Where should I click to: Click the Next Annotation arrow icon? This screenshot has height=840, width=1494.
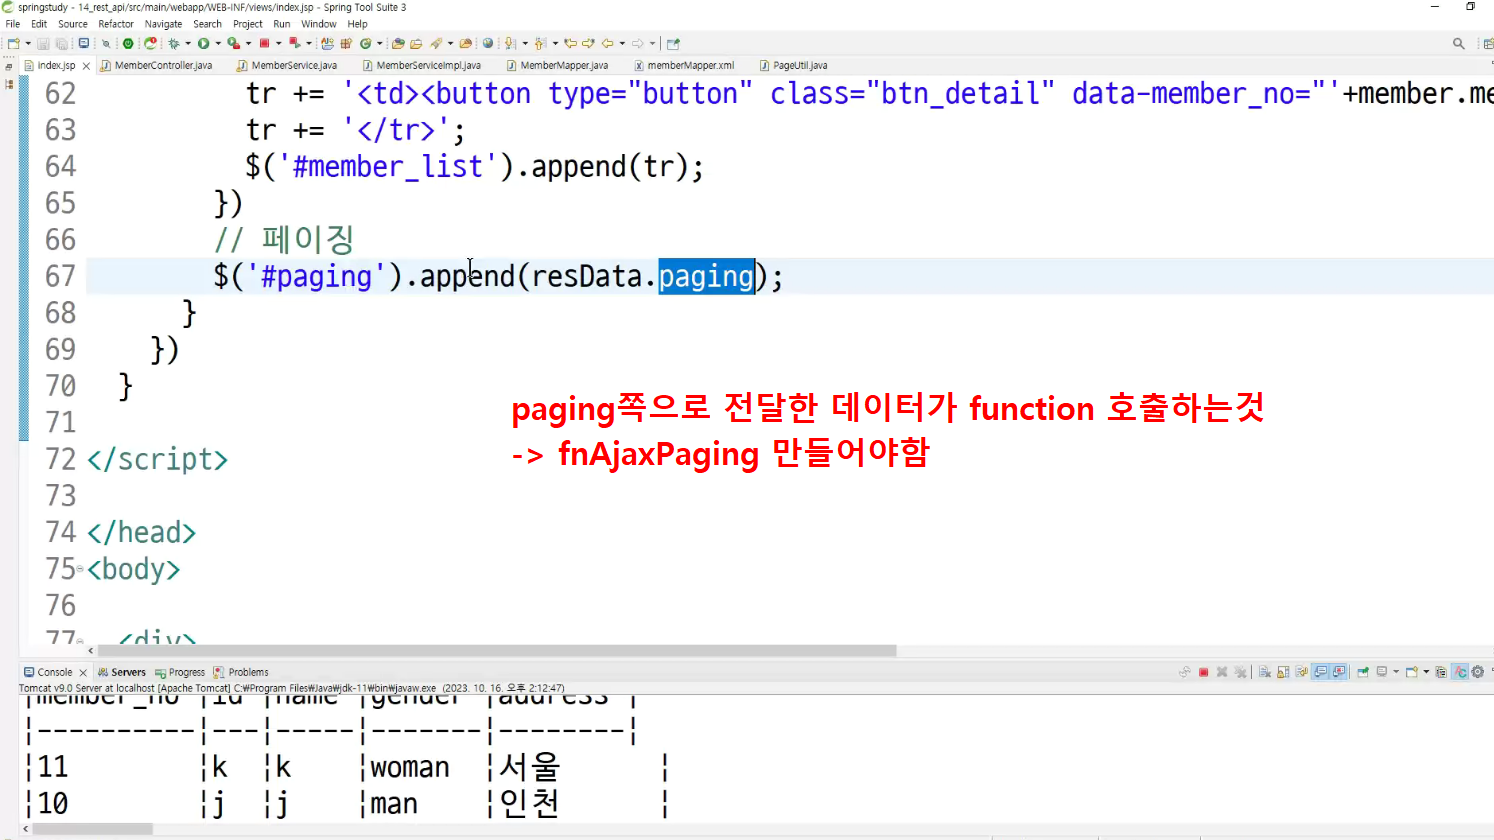coord(510,44)
